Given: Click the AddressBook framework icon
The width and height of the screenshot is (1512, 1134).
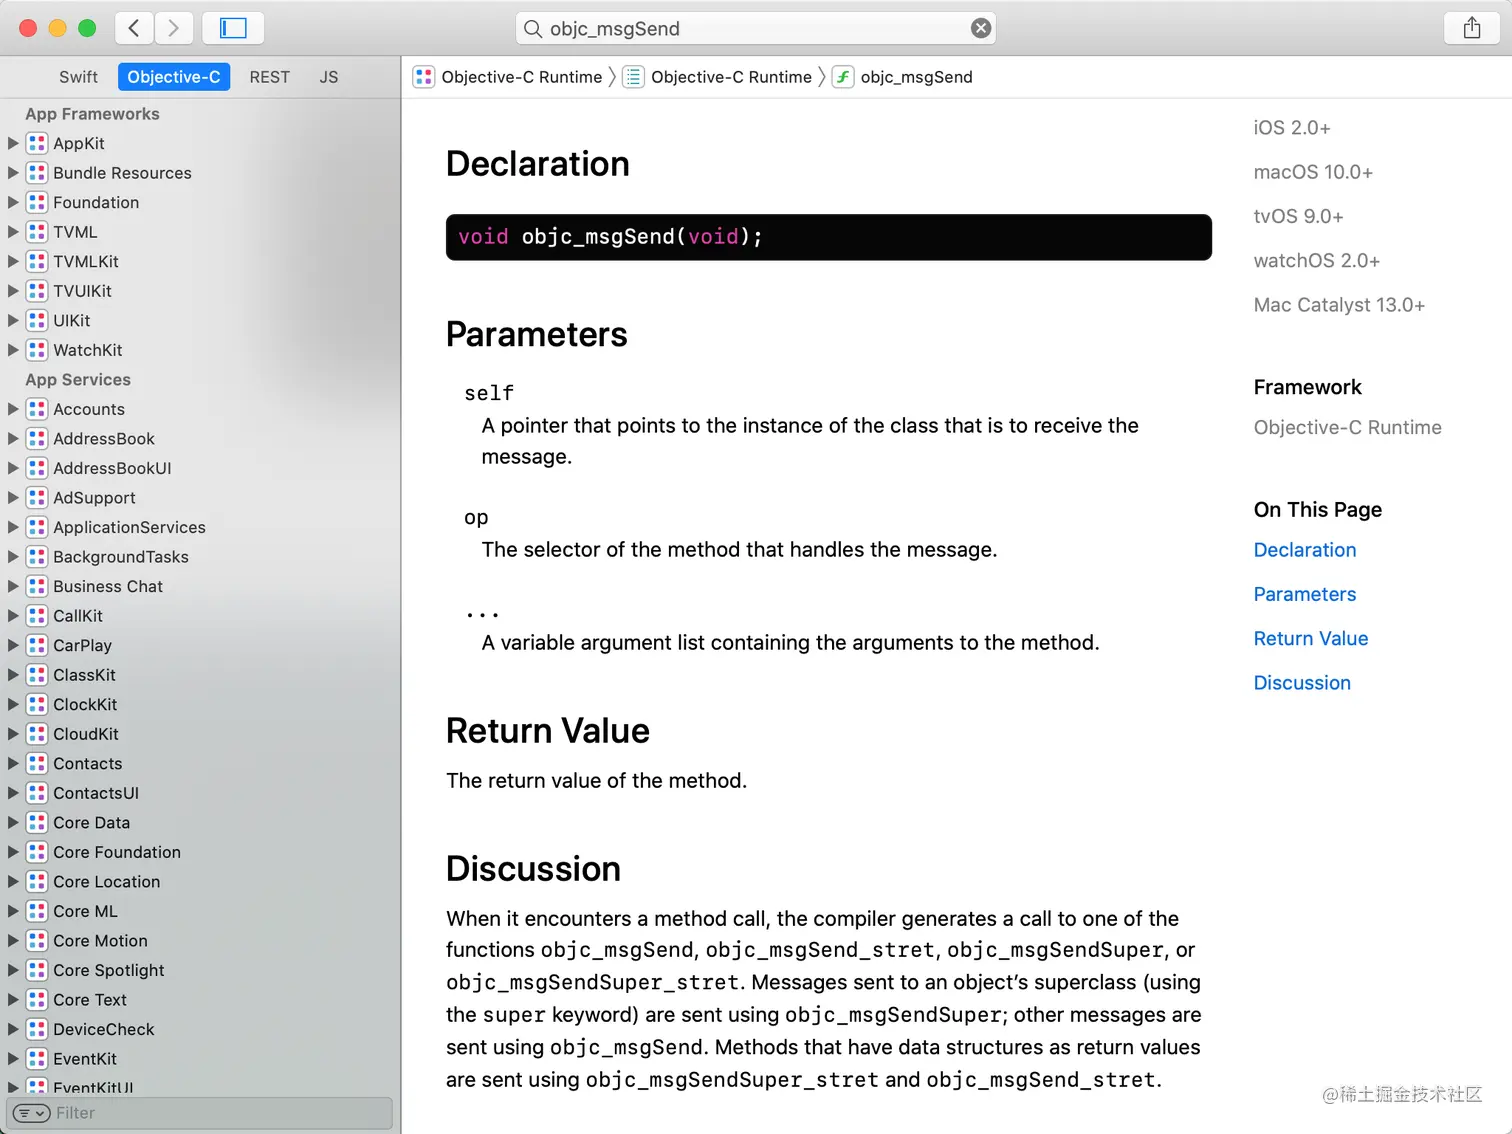Looking at the screenshot, I should [x=37, y=438].
